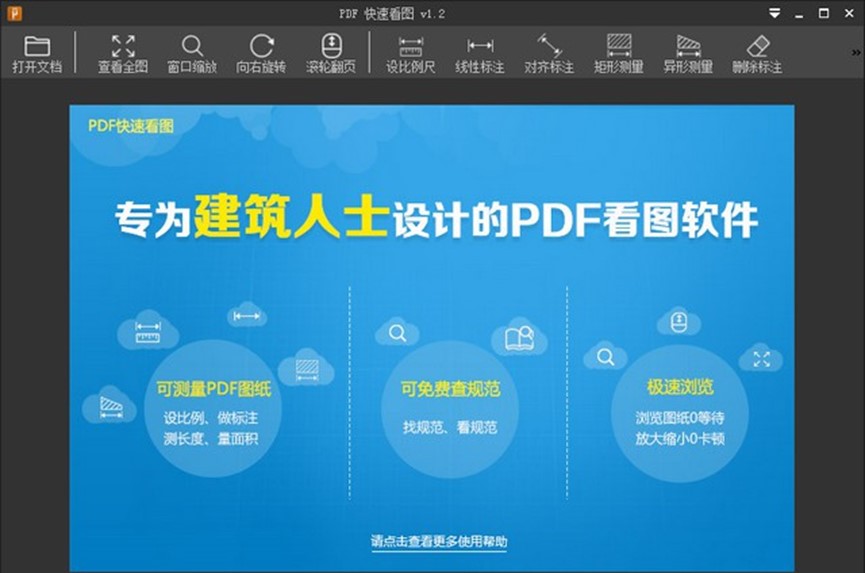The height and width of the screenshot is (573, 865).
Task: Activate the 矩形测量 rectangle measurement tool
Action: 618,54
